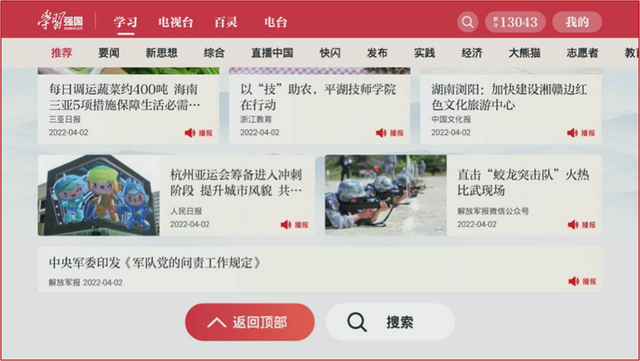Click the 学习强国 logo

[60, 21]
